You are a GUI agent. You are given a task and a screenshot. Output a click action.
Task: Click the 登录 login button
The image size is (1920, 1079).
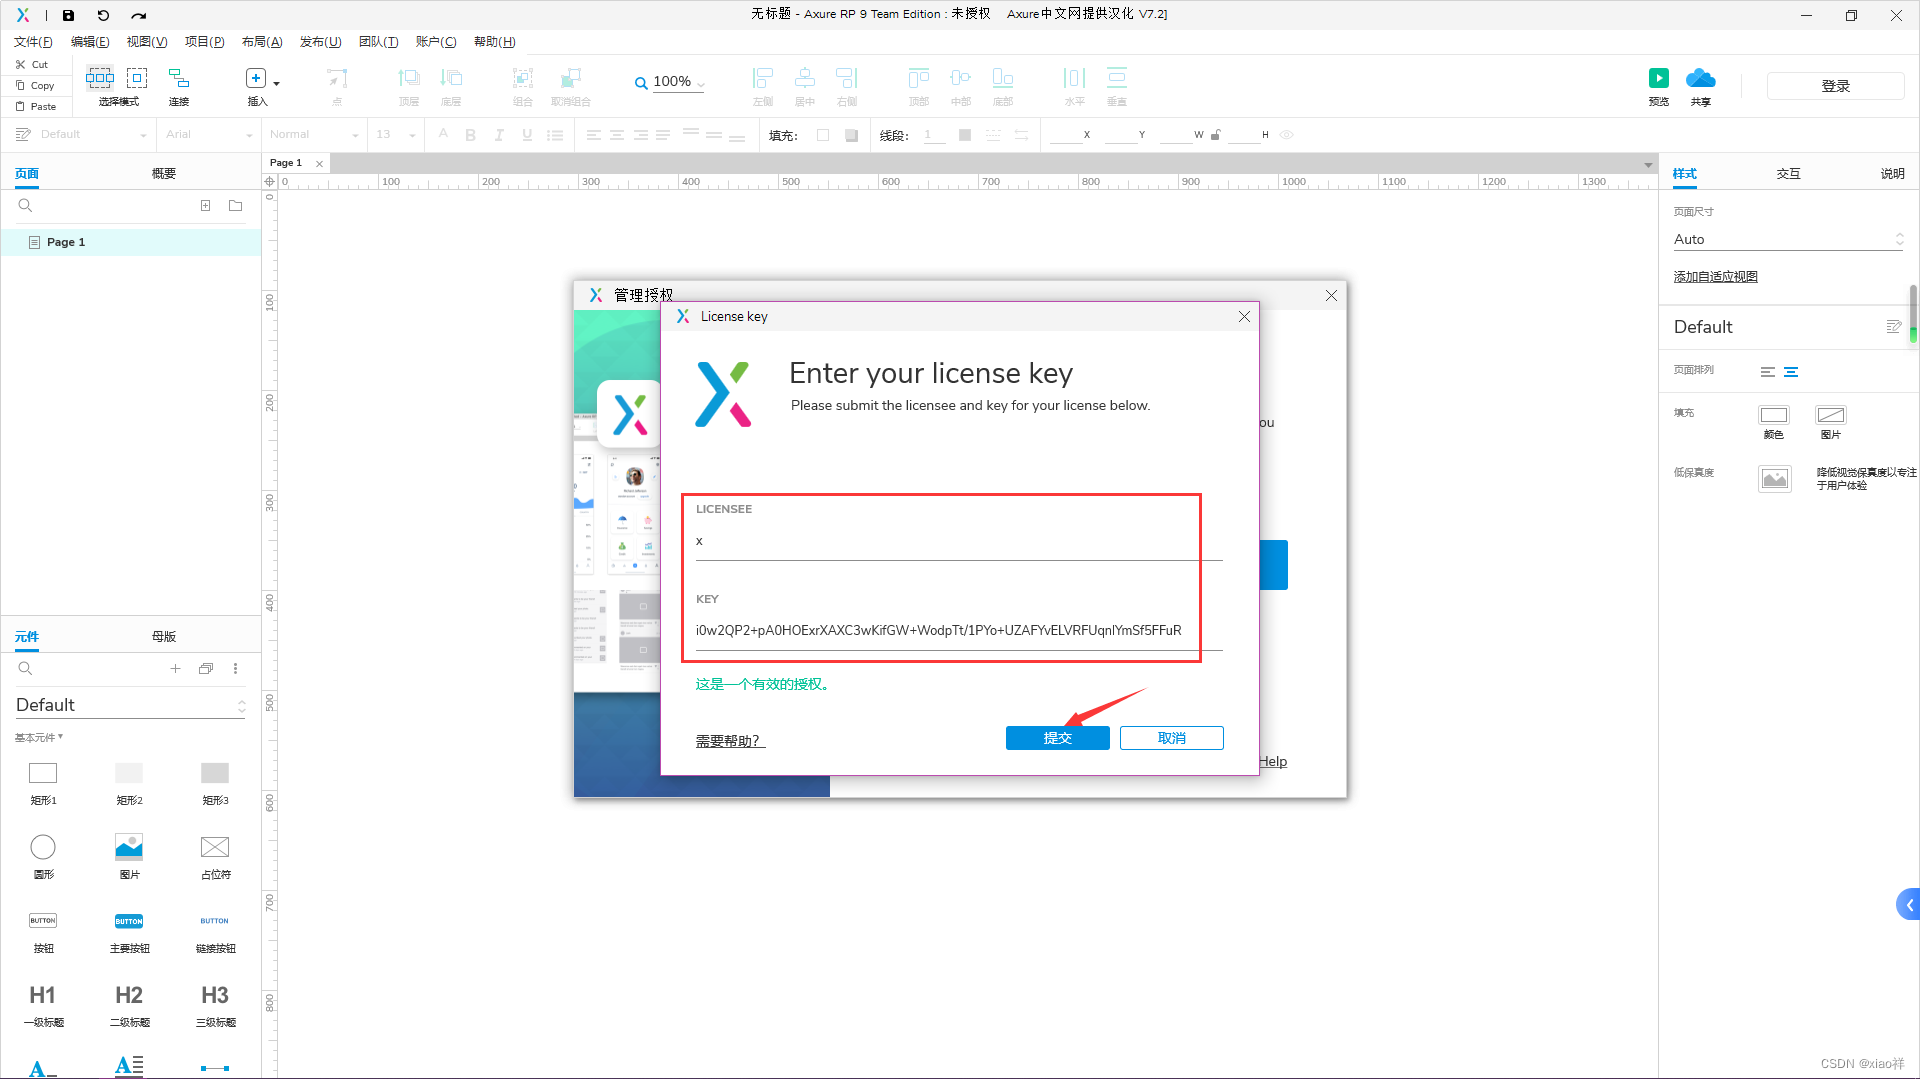coord(1835,86)
